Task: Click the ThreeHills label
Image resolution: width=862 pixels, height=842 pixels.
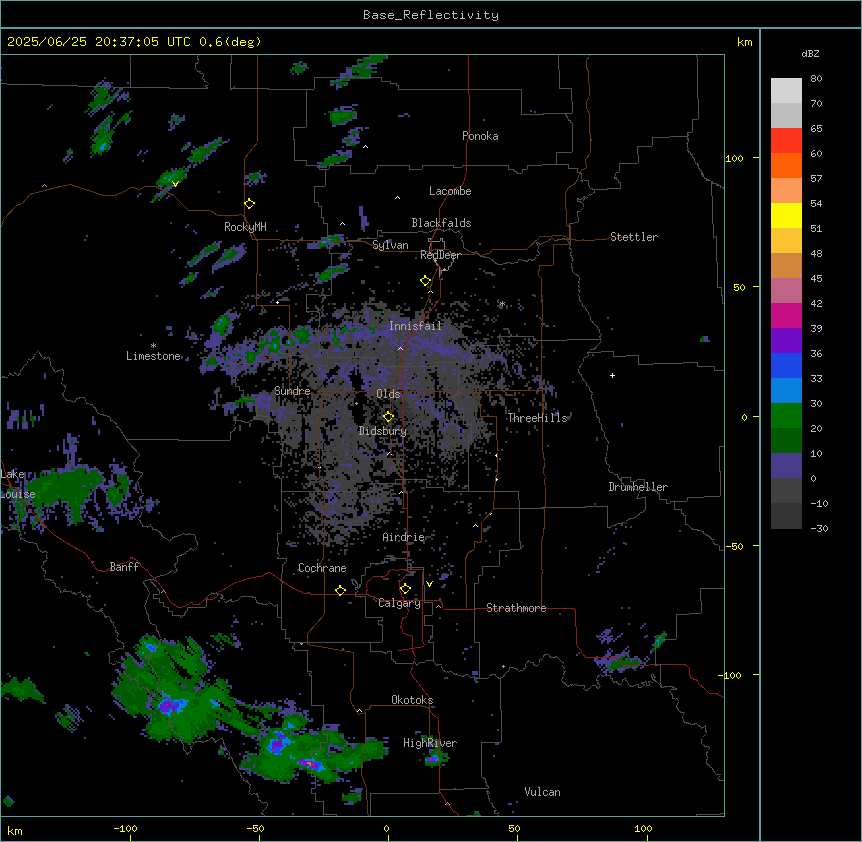Action: tap(537, 418)
